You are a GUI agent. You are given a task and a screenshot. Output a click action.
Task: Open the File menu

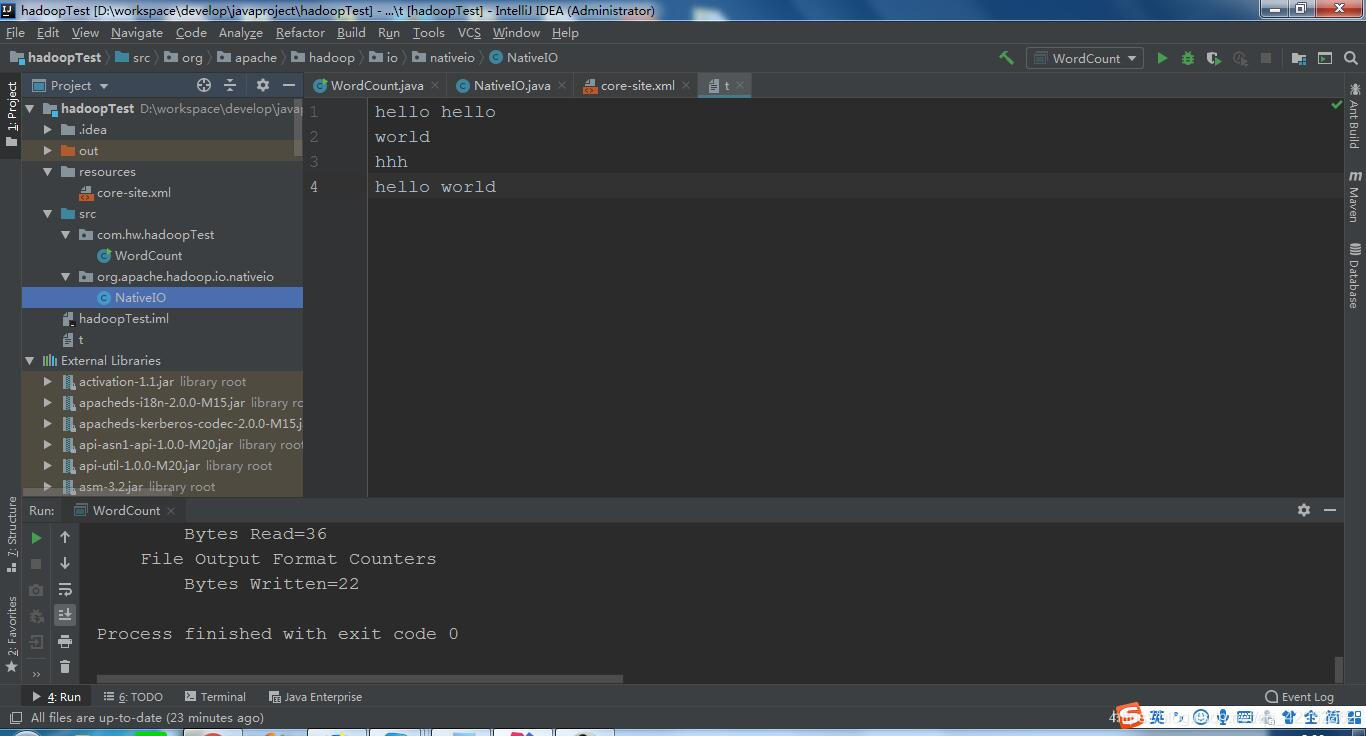click(x=15, y=32)
